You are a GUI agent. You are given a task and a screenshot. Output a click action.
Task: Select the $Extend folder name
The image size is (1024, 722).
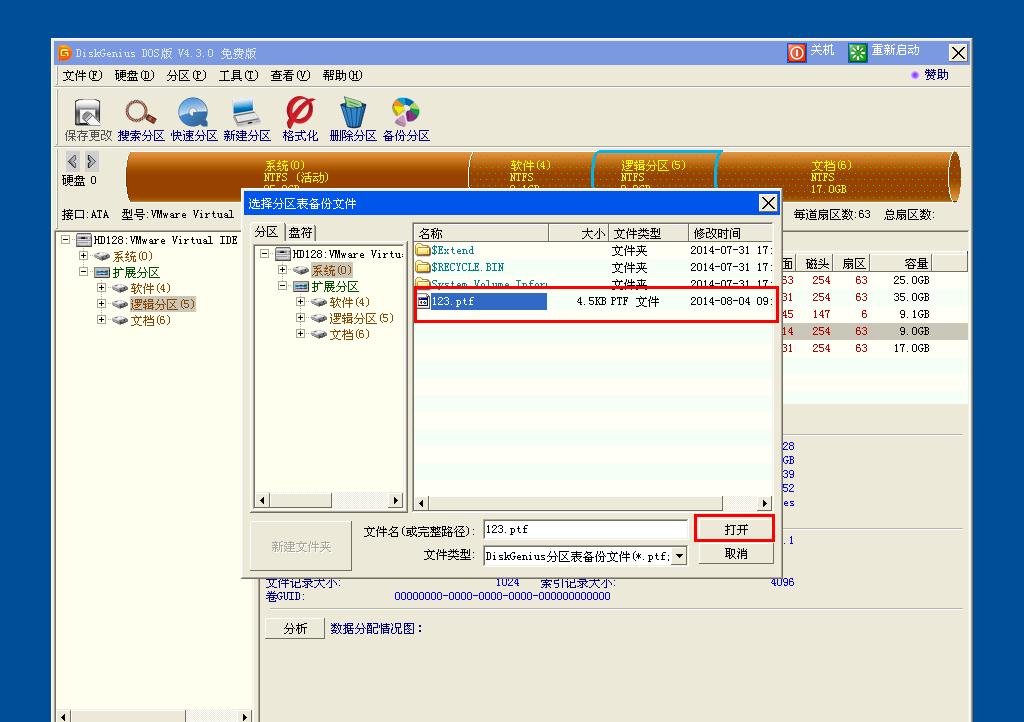[453, 250]
